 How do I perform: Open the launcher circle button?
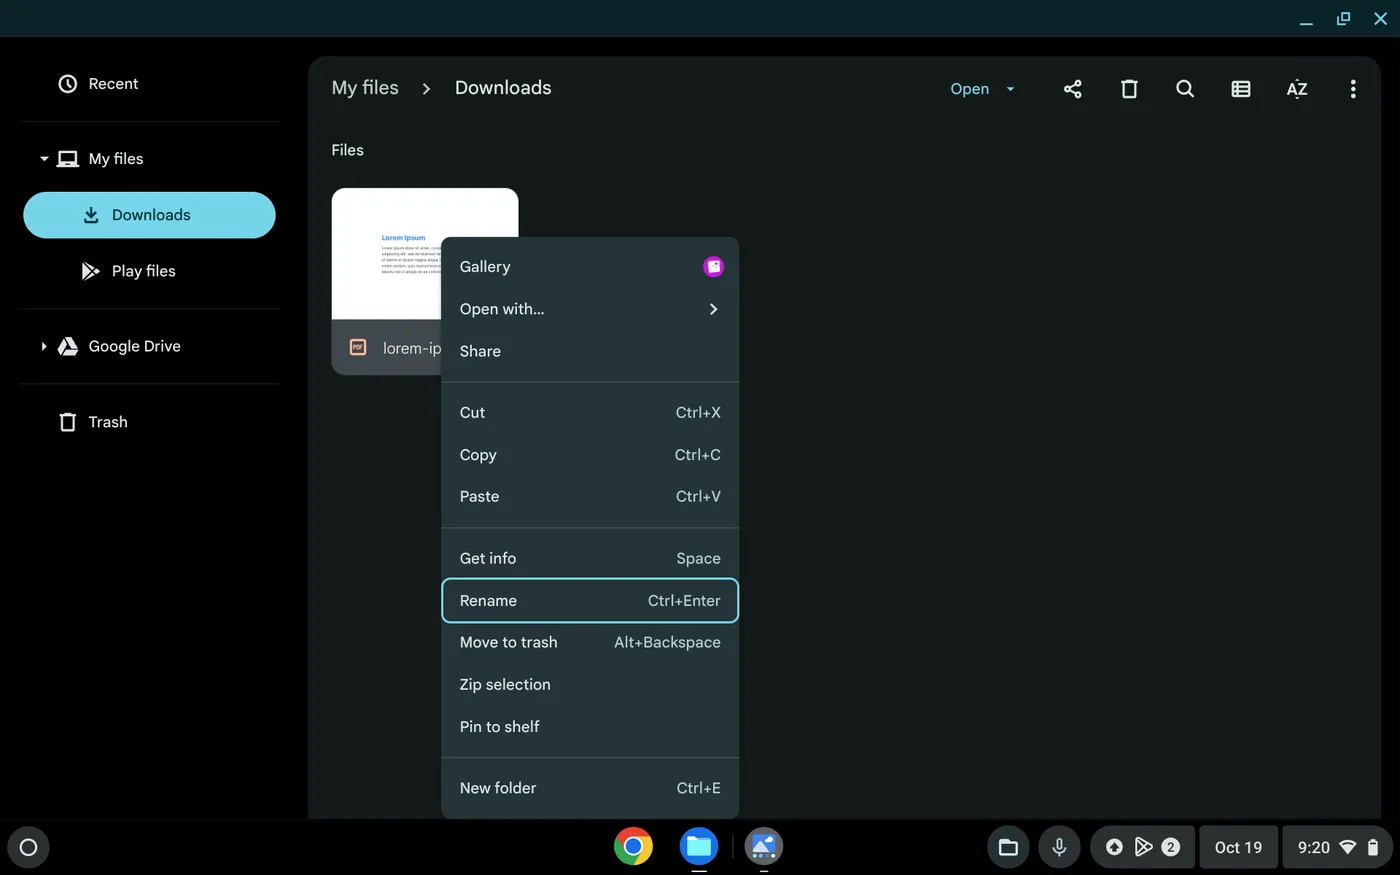coord(28,847)
